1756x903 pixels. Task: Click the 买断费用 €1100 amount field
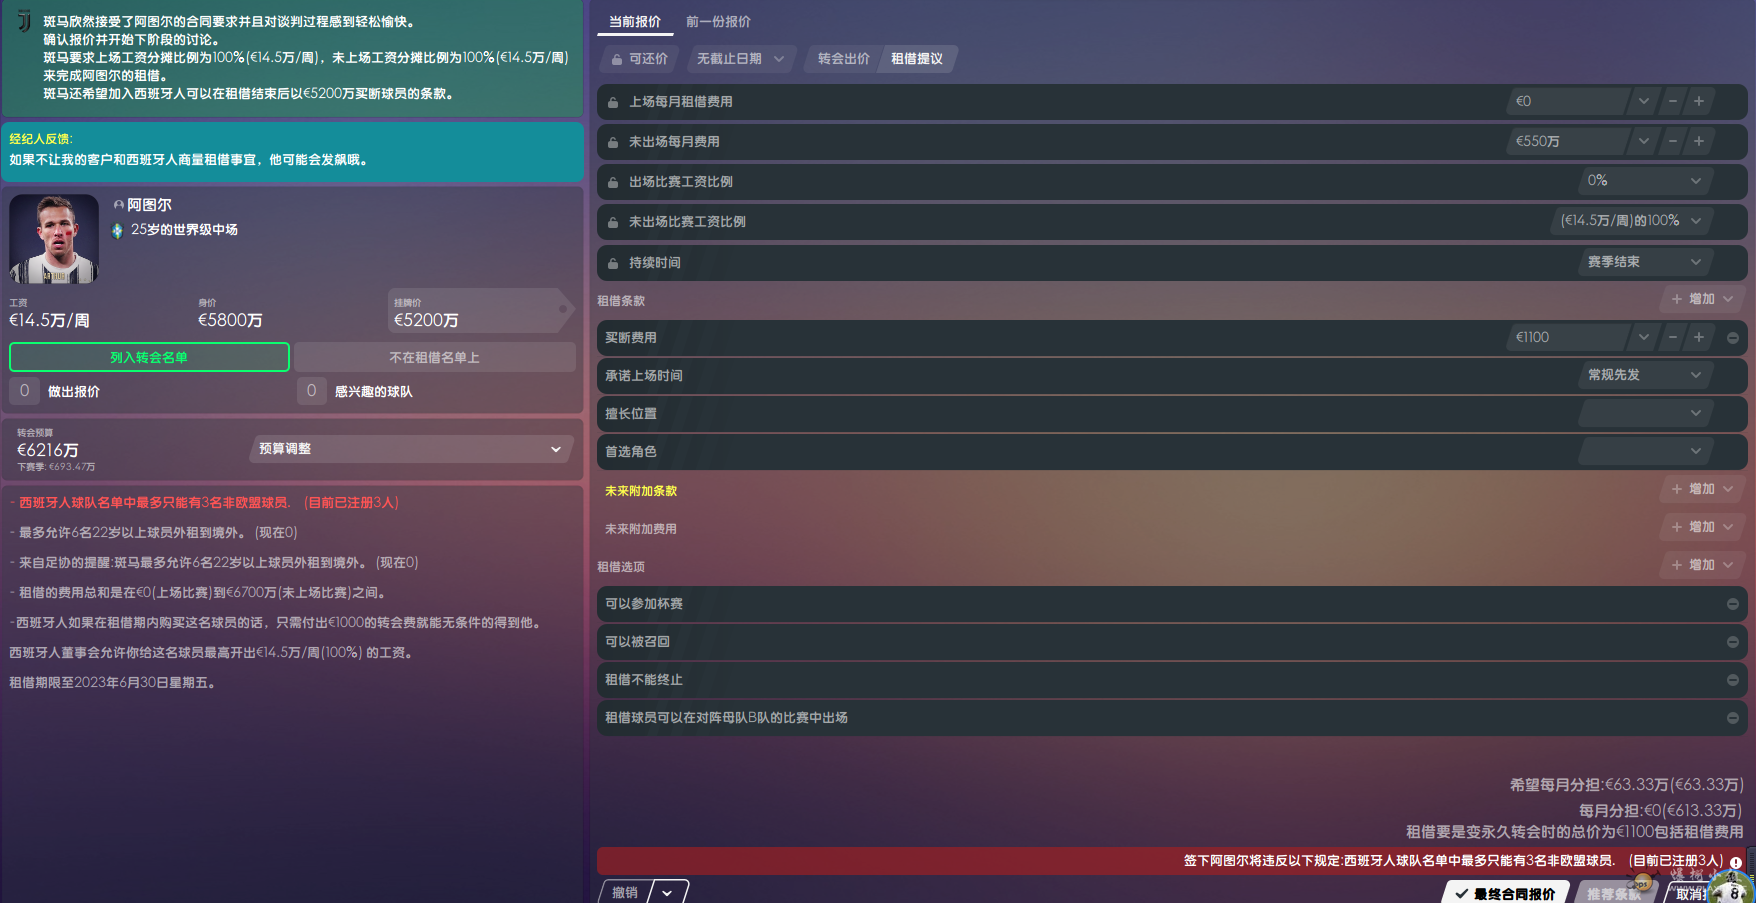tap(1567, 338)
